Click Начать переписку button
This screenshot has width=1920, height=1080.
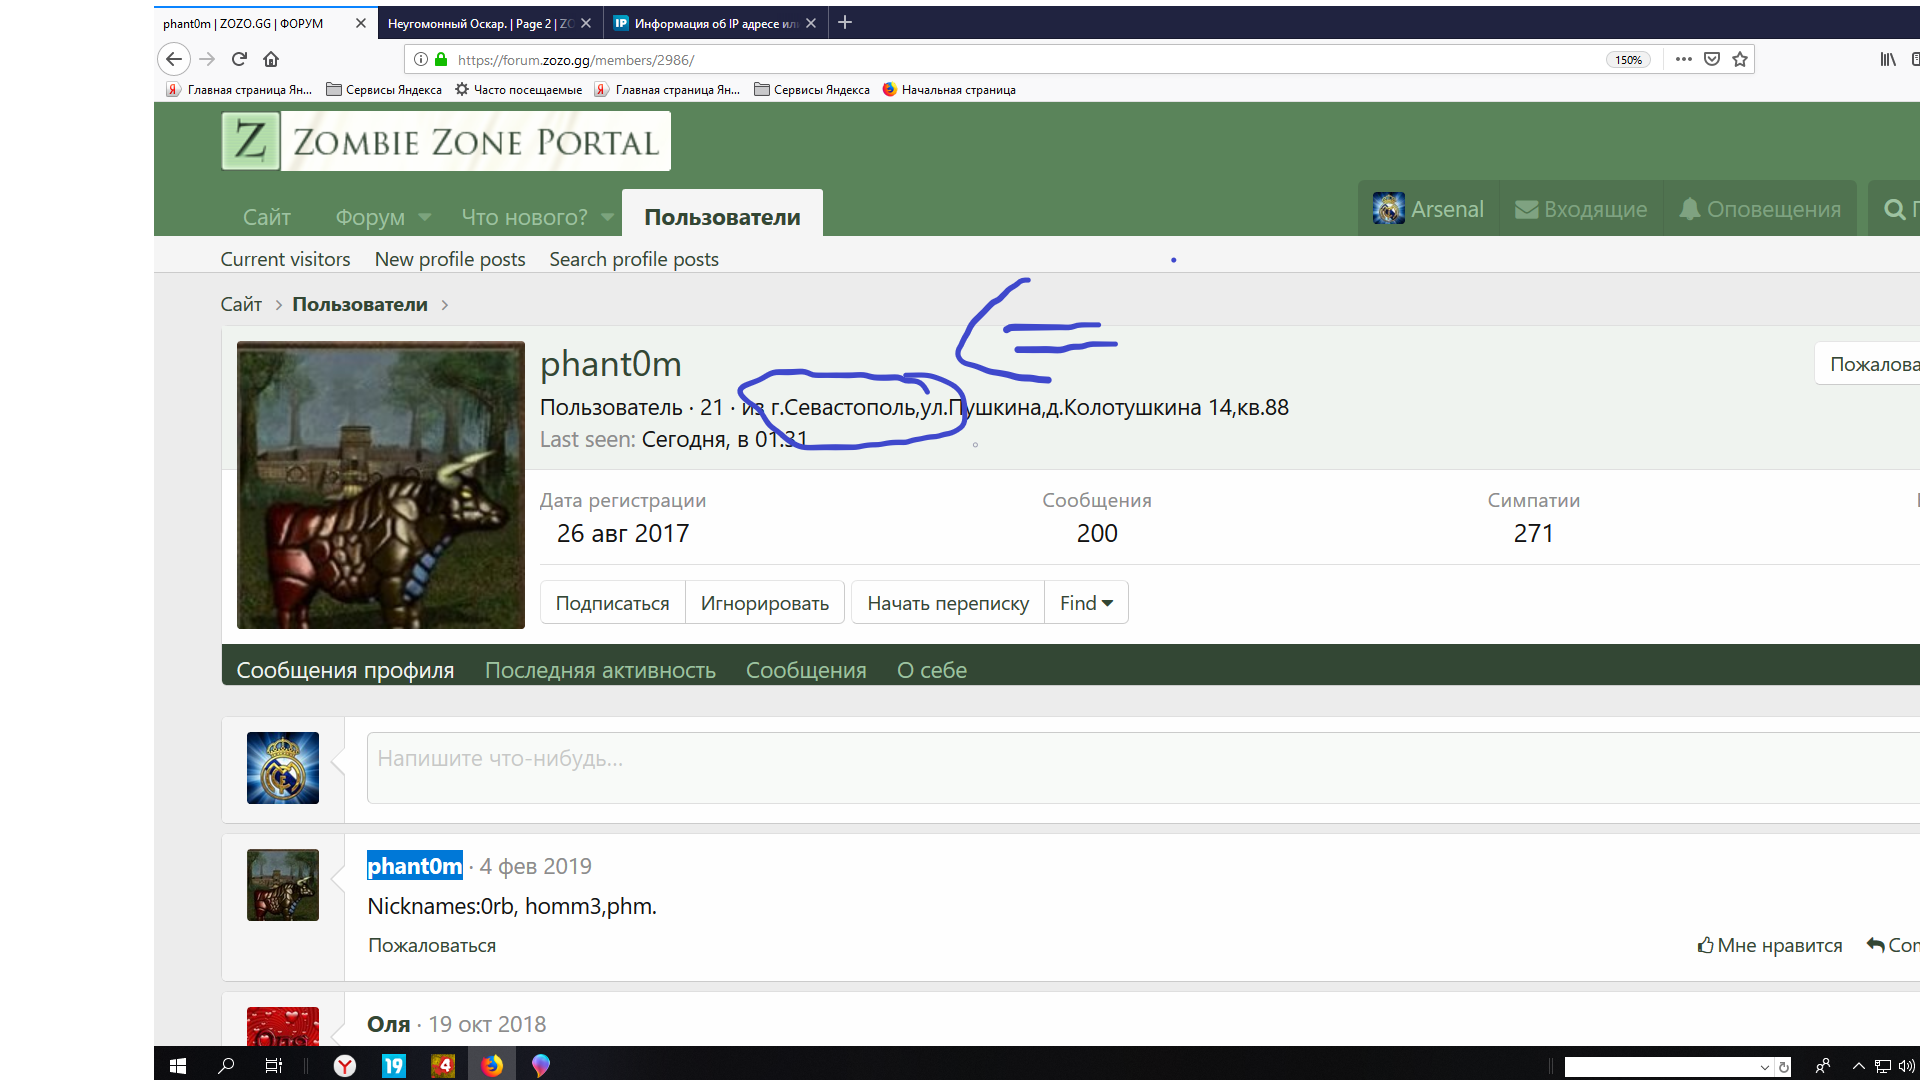[947, 603]
